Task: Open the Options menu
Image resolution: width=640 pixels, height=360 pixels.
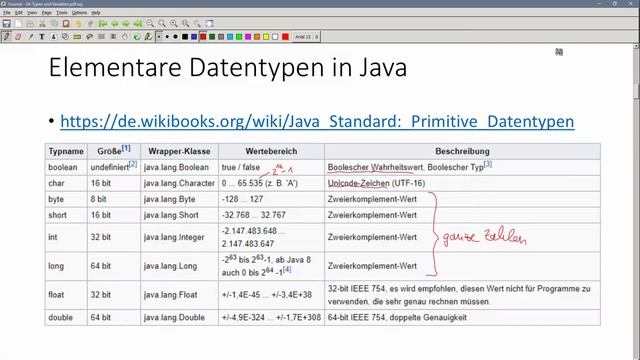Action: pos(79,13)
